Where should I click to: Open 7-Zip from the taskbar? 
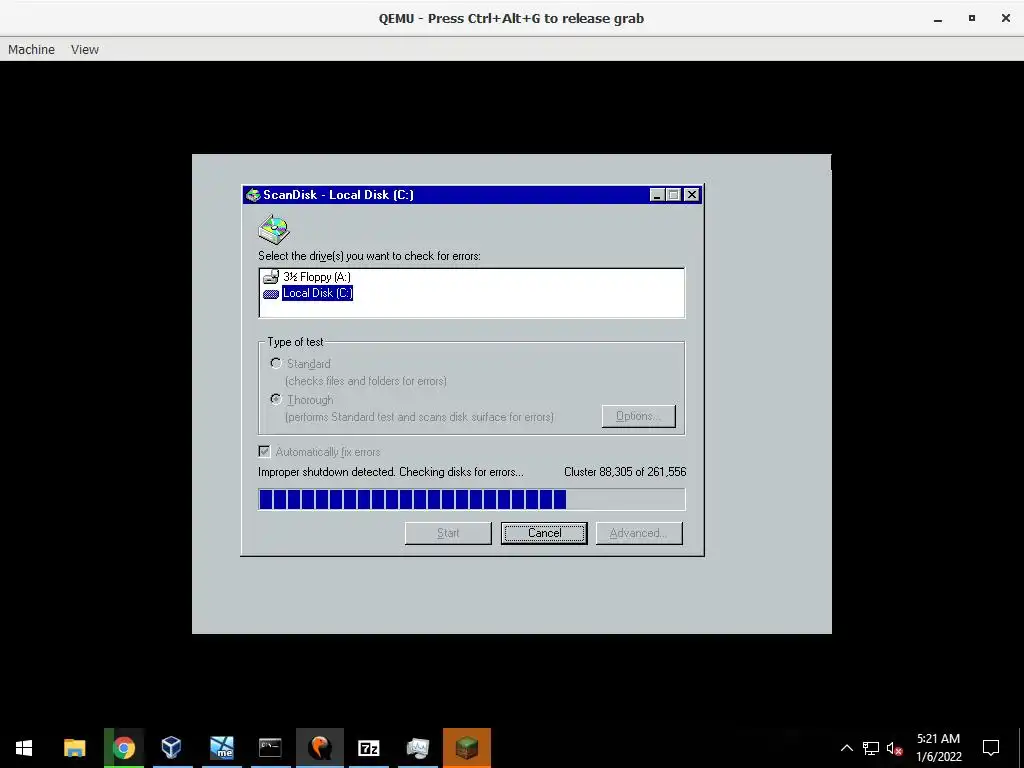368,748
